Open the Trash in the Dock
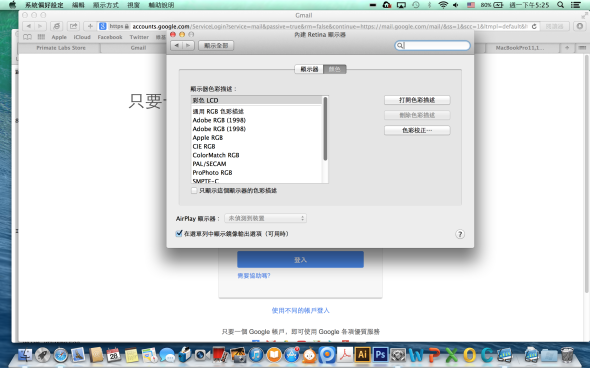 click(567, 355)
